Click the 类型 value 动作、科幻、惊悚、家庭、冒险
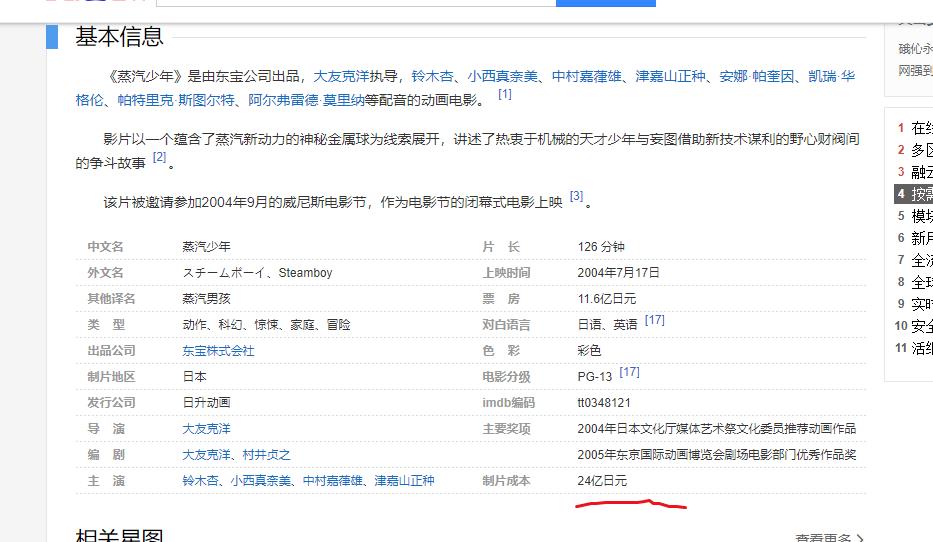The height and width of the screenshot is (542, 933). click(267, 324)
